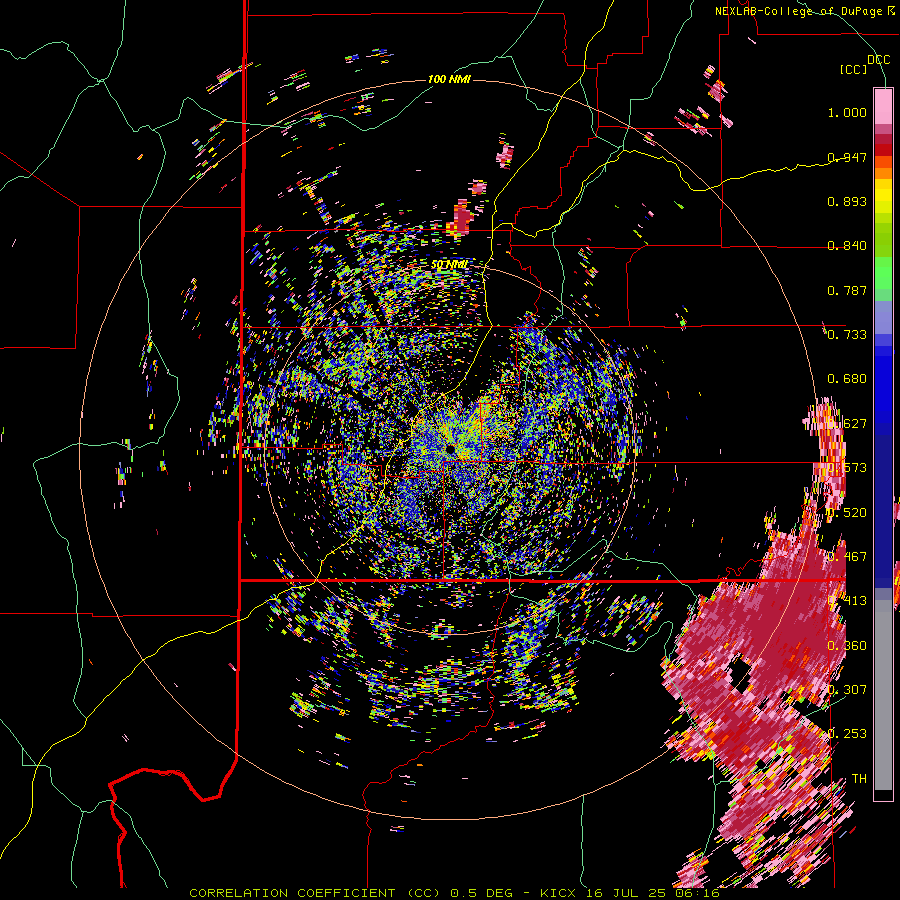The width and height of the screenshot is (900, 900).
Task: Select the DCC label above the color bar
Action: point(878,60)
